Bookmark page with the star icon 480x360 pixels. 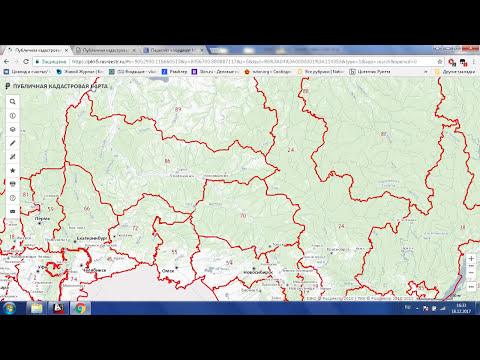[x=440, y=62]
